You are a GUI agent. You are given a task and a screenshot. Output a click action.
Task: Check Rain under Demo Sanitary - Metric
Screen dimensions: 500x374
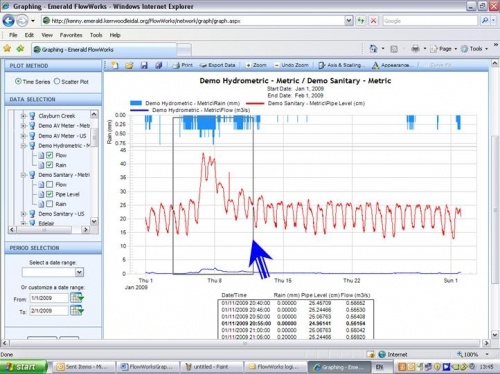click(49, 204)
